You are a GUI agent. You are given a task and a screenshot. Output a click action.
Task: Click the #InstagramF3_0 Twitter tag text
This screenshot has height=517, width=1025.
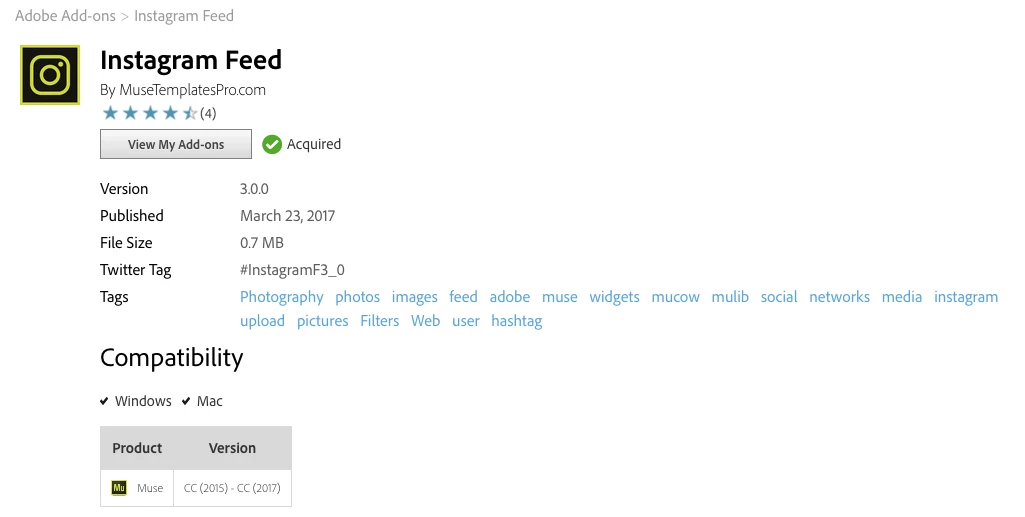pyautogui.click(x=292, y=270)
